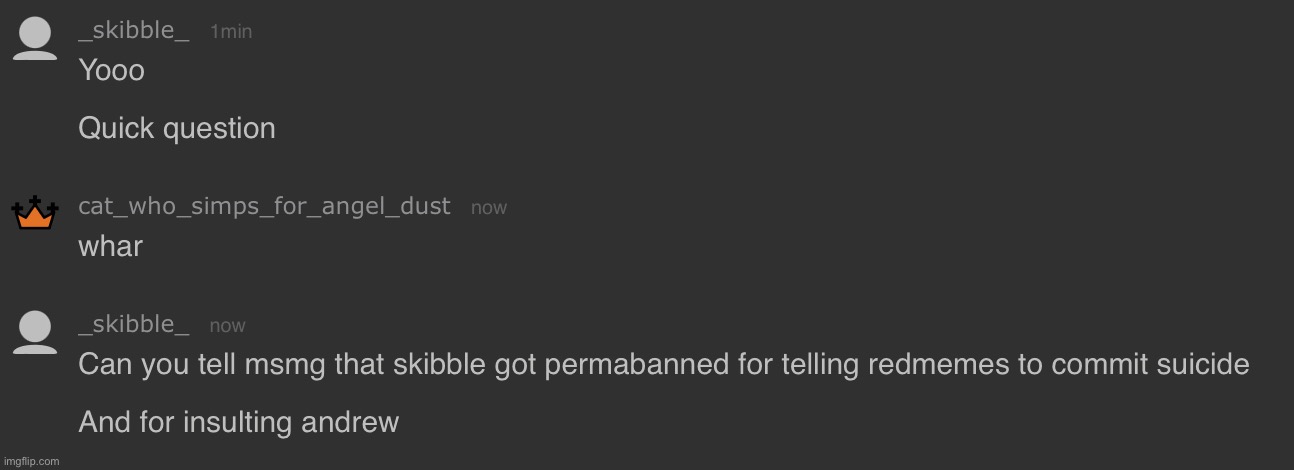
Task: Open the cat_who_simps_for_angel_dust username profile
Action: (x=264, y=207)
